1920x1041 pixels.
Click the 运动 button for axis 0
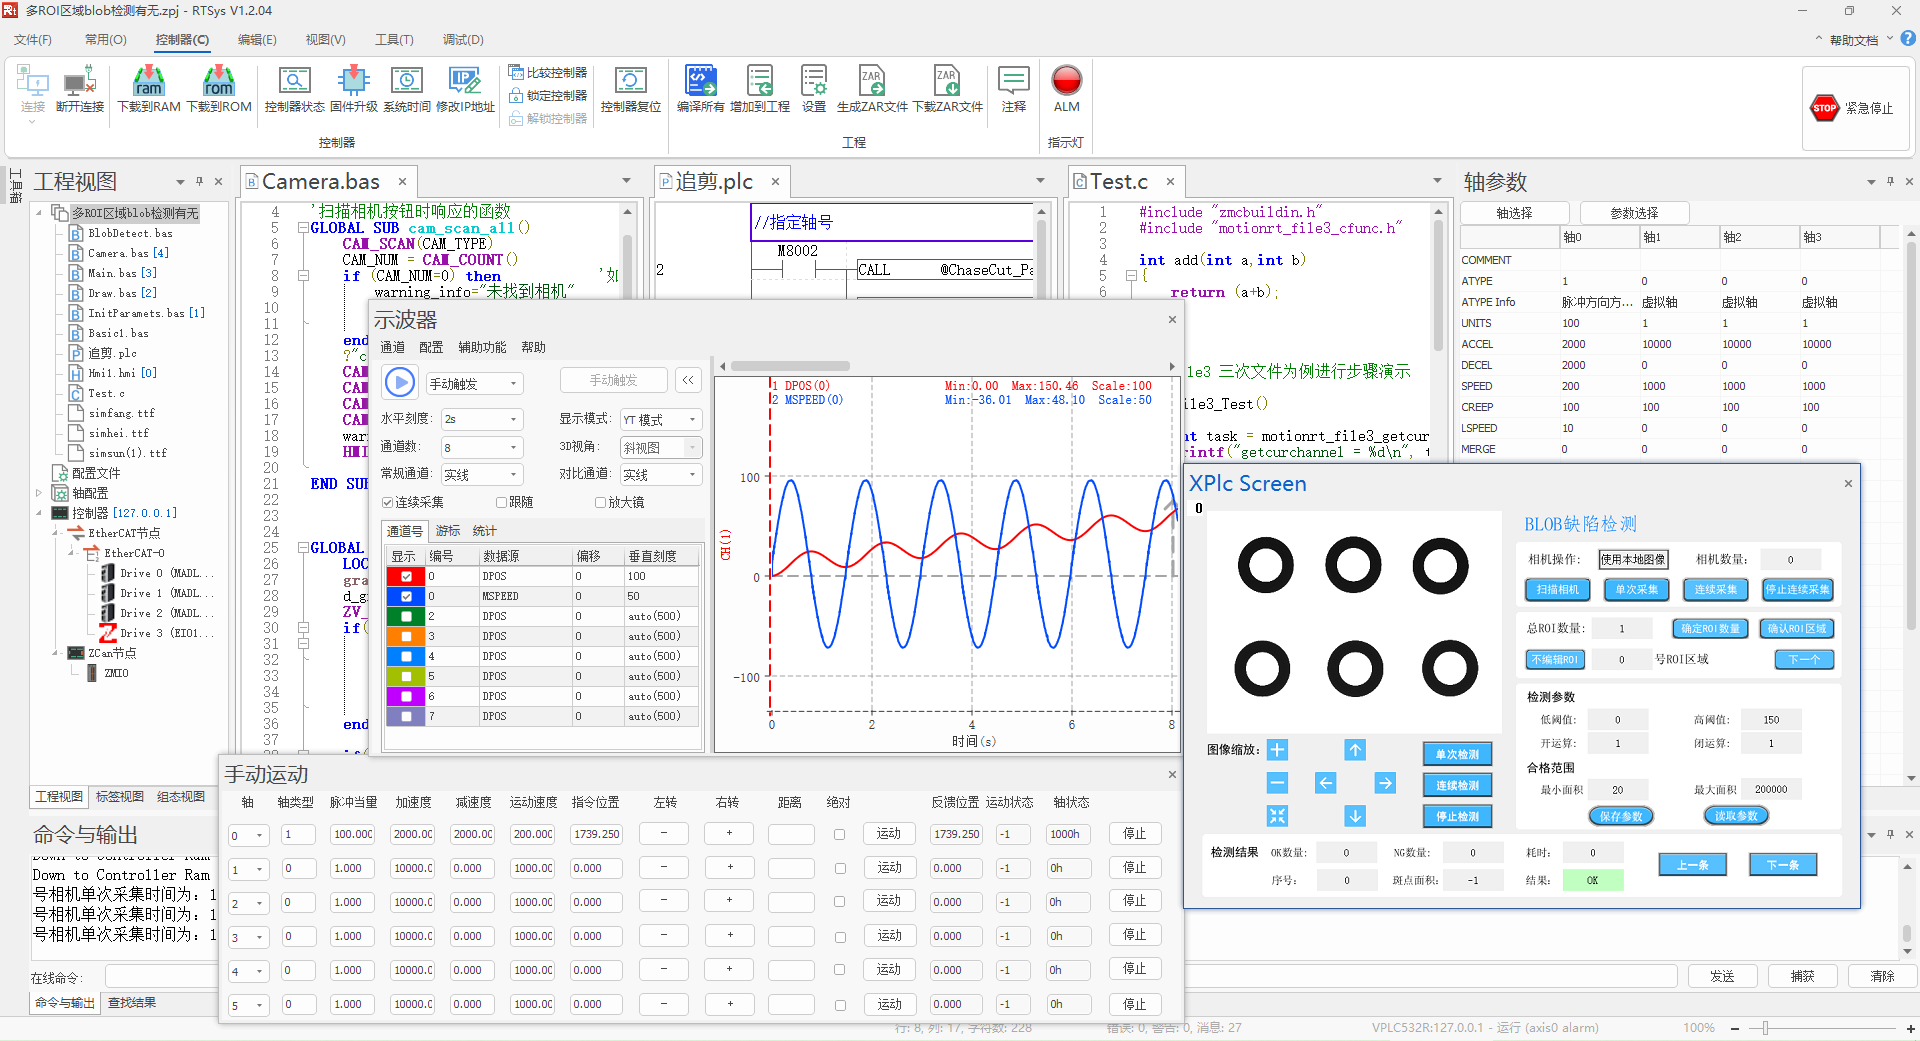pos(889,834)
